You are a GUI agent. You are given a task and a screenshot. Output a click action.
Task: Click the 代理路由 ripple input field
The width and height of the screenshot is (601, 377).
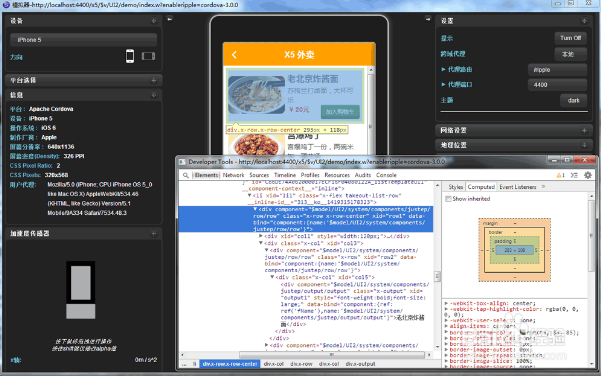557,70
